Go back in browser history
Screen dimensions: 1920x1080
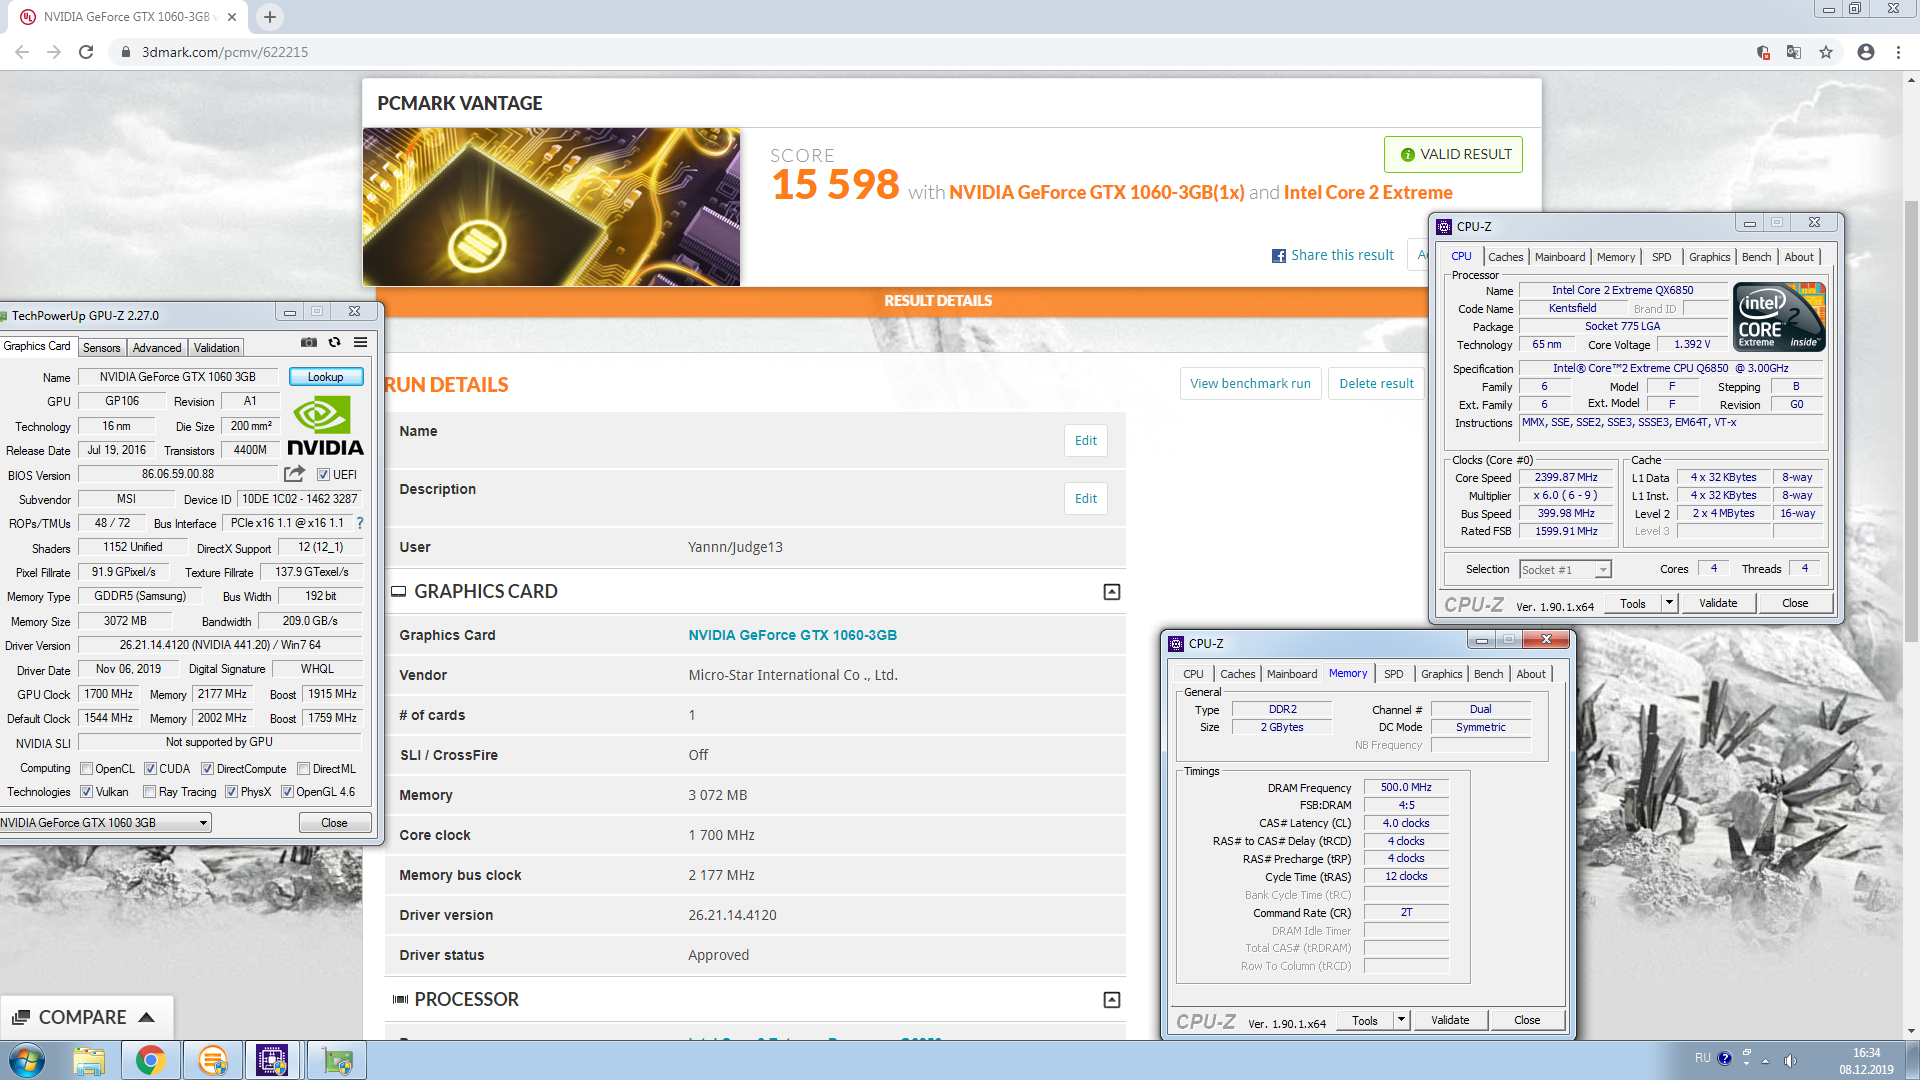click(22, 52)
